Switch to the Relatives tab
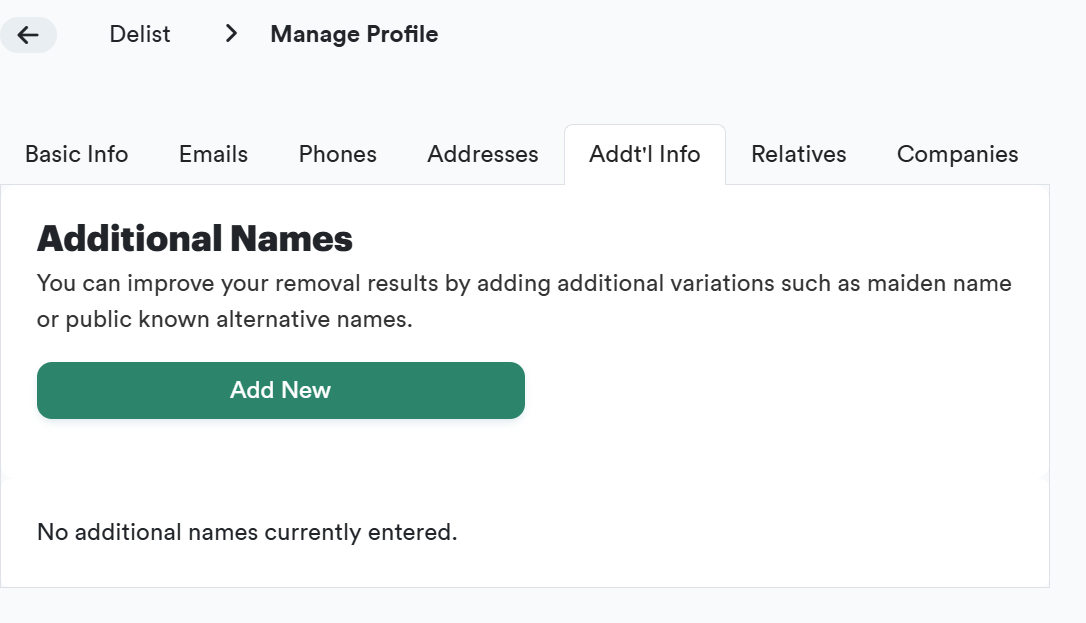 [x=799, y=154]
